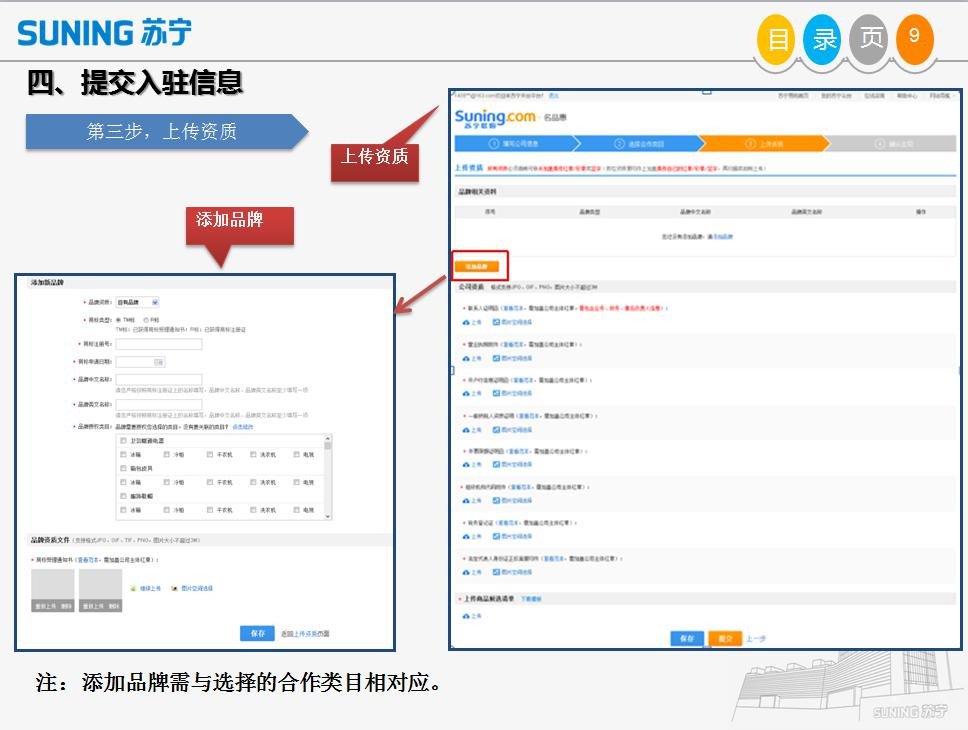The image size is (968, 730).
Task: Check the 服饰鞋帽 category checkbox
Action: pos(123,497)
